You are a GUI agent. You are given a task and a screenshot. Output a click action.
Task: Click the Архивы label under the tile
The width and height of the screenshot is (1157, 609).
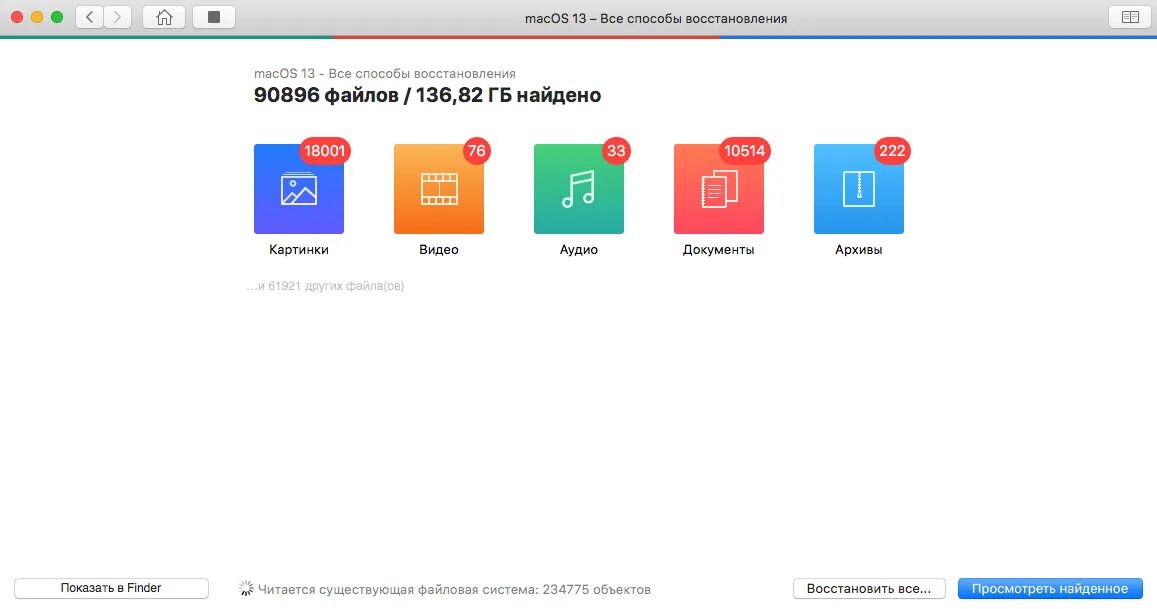tap(859, 250)
